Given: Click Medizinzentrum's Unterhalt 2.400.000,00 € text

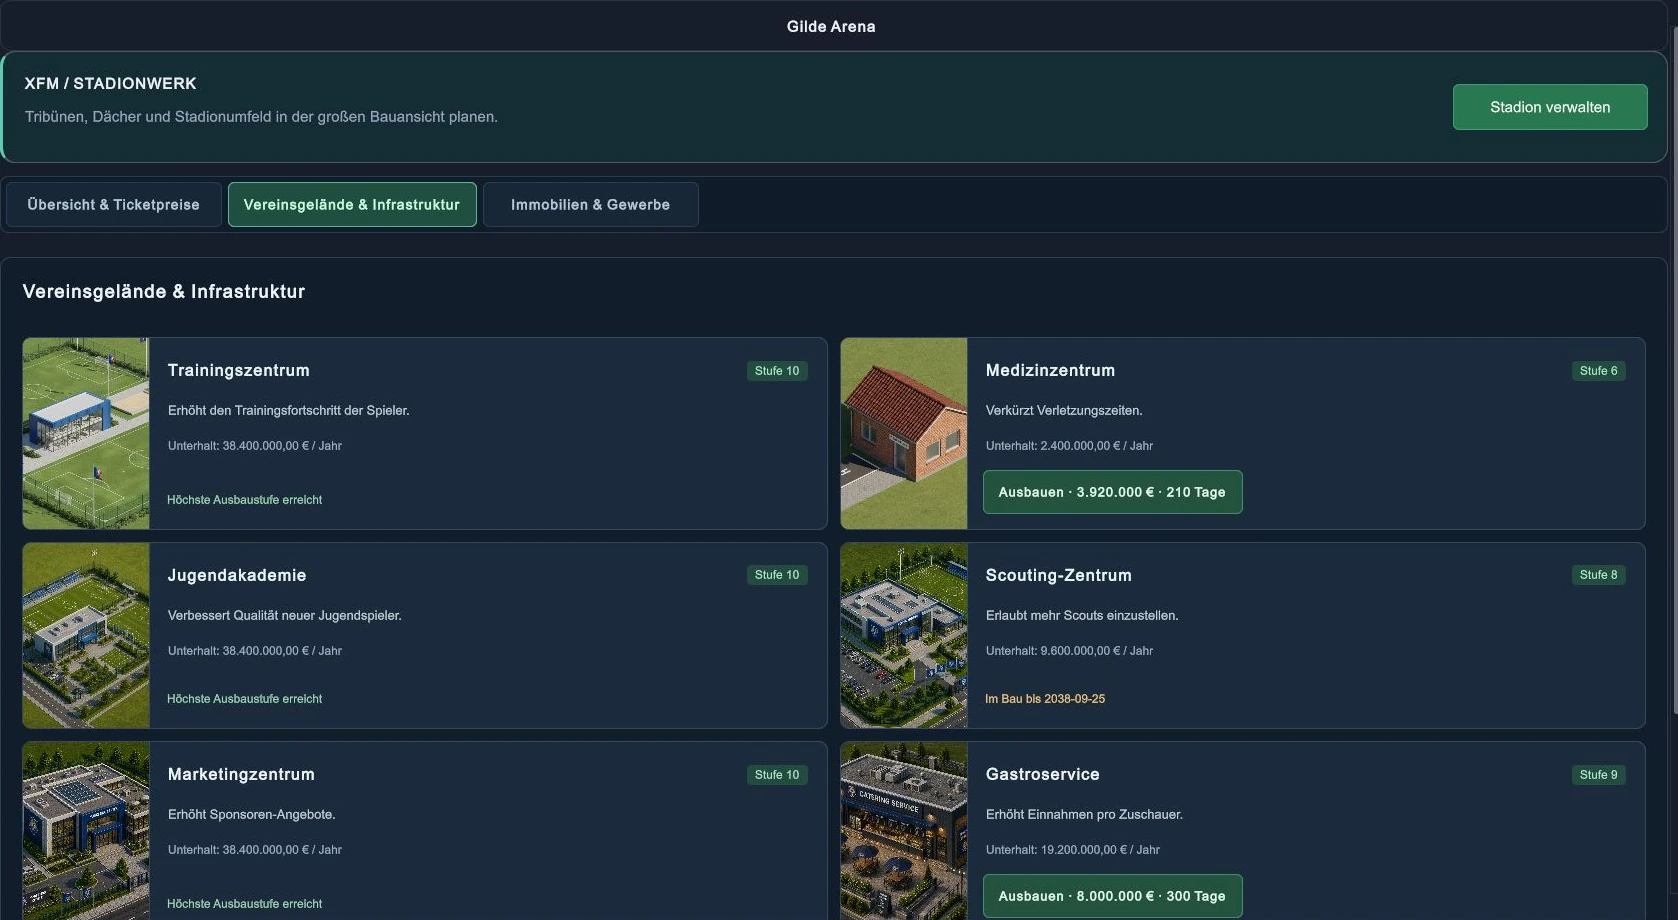Looking at the screenshot, I should click(x=1069, y=446).
